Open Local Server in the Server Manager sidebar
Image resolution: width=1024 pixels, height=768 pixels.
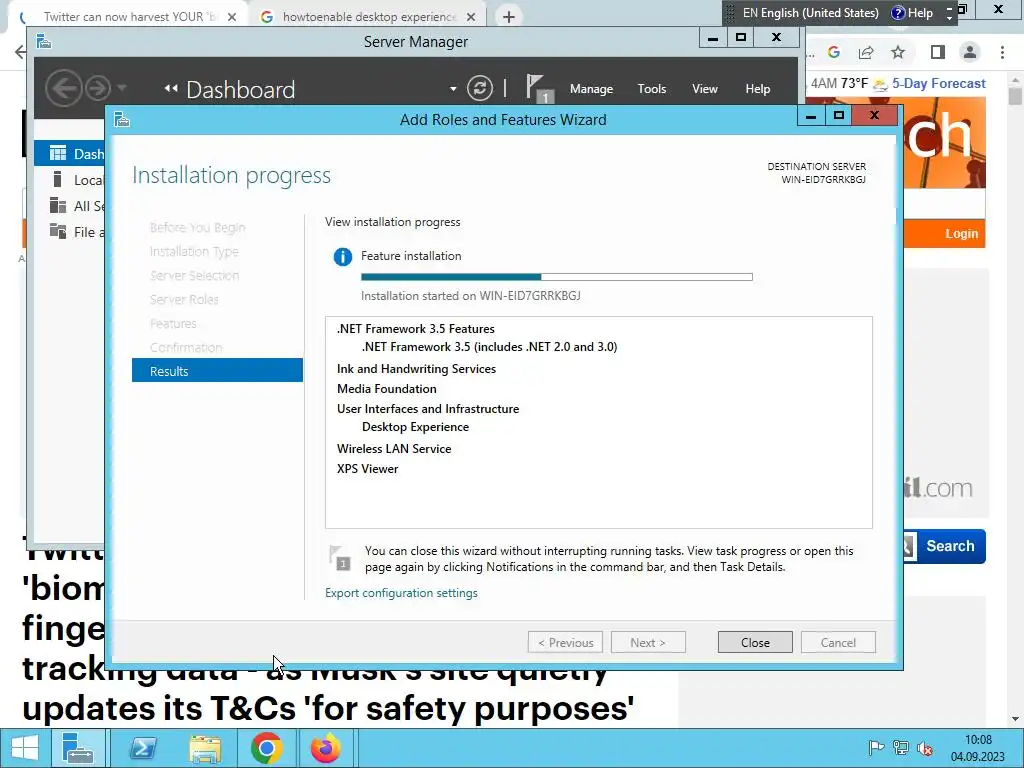coord(71,180)
